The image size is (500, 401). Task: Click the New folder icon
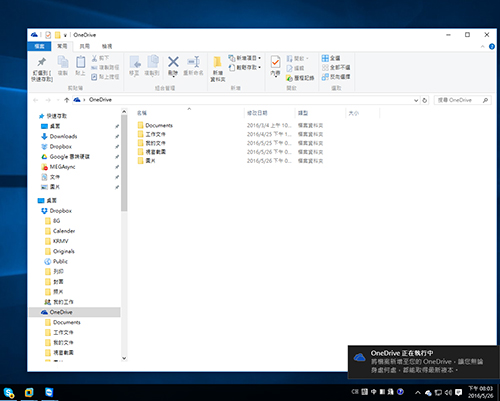click(x=217, y=62)
